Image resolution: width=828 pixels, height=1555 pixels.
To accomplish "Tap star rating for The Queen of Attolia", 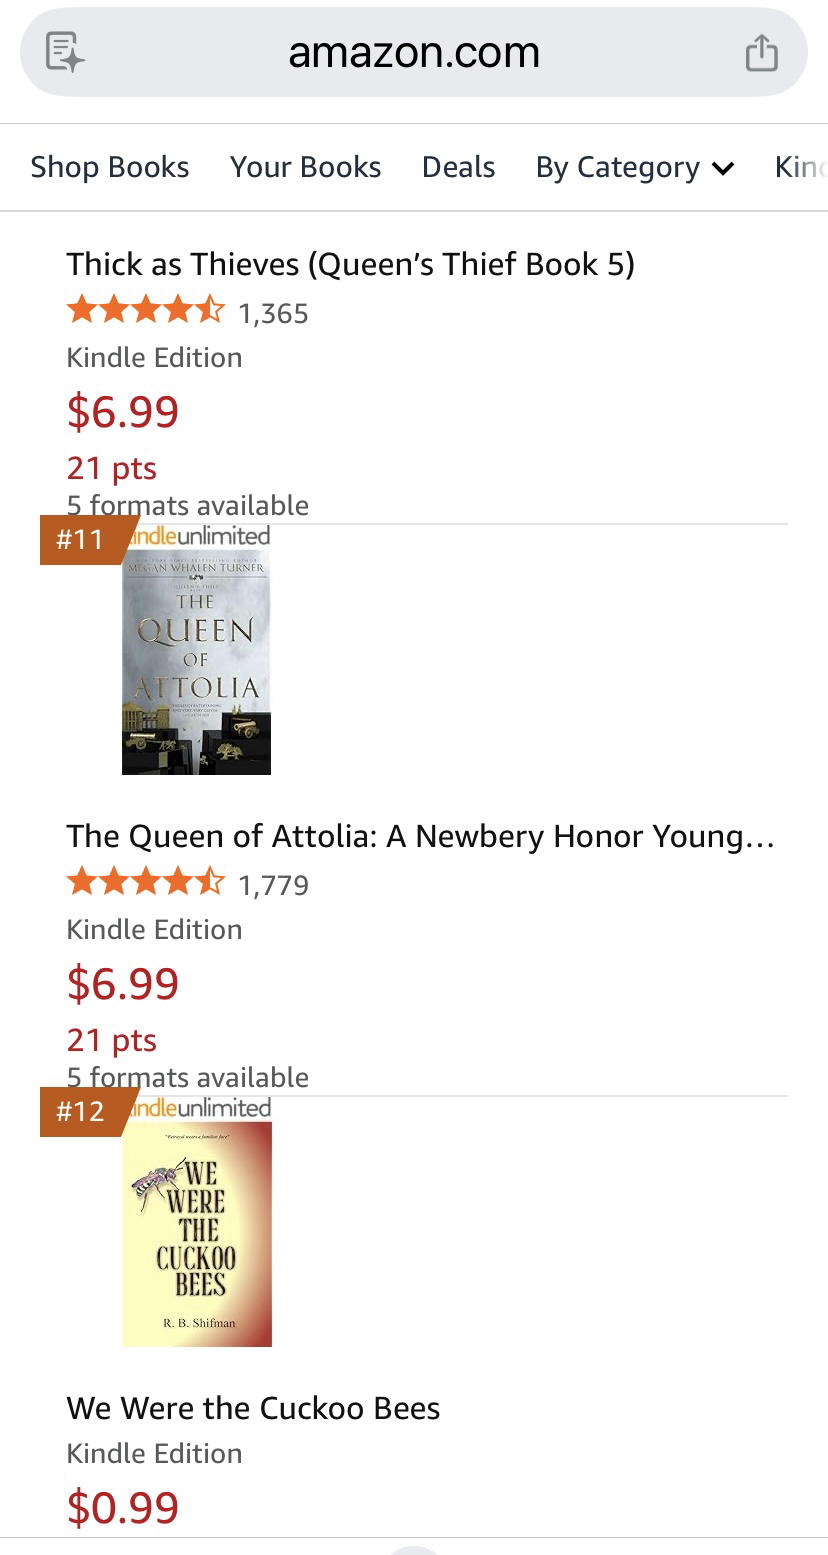I will 145,884.
